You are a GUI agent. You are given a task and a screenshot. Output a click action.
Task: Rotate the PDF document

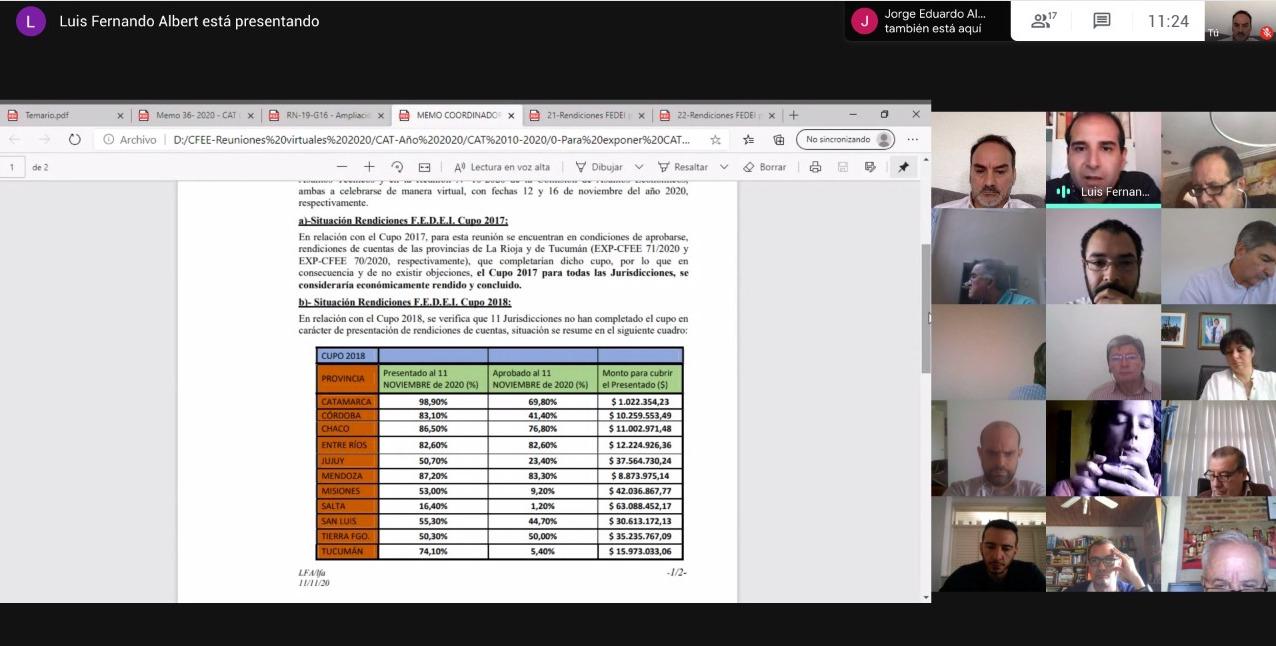tap(397, 167)
